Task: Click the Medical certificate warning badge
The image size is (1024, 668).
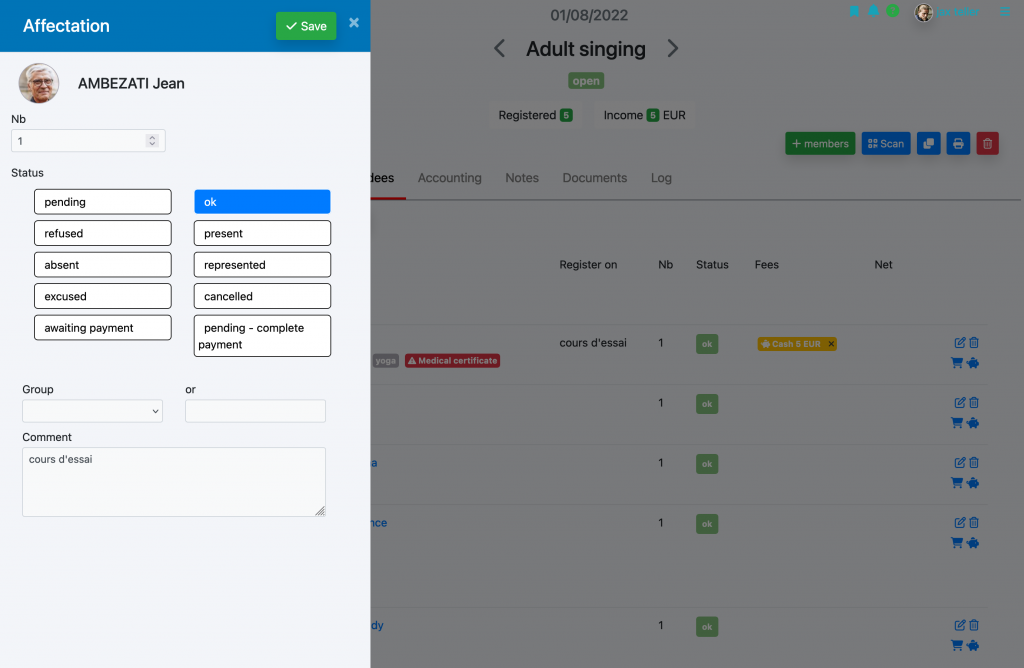Action: pos(453,360)
